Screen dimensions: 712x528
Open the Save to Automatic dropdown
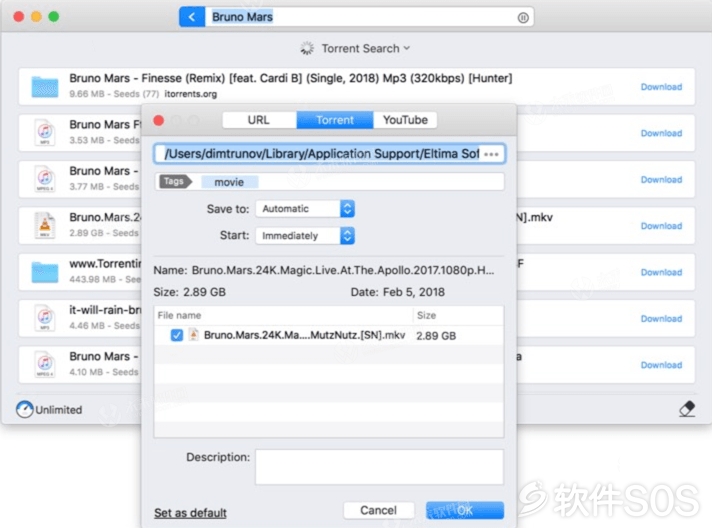(305, 209)
